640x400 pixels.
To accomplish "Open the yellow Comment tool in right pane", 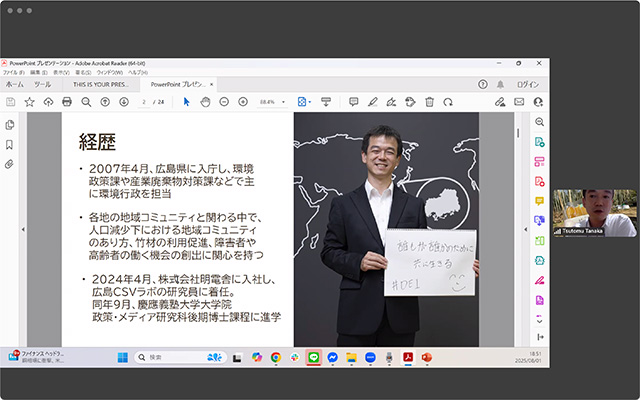I will click(x=539, y=201).
